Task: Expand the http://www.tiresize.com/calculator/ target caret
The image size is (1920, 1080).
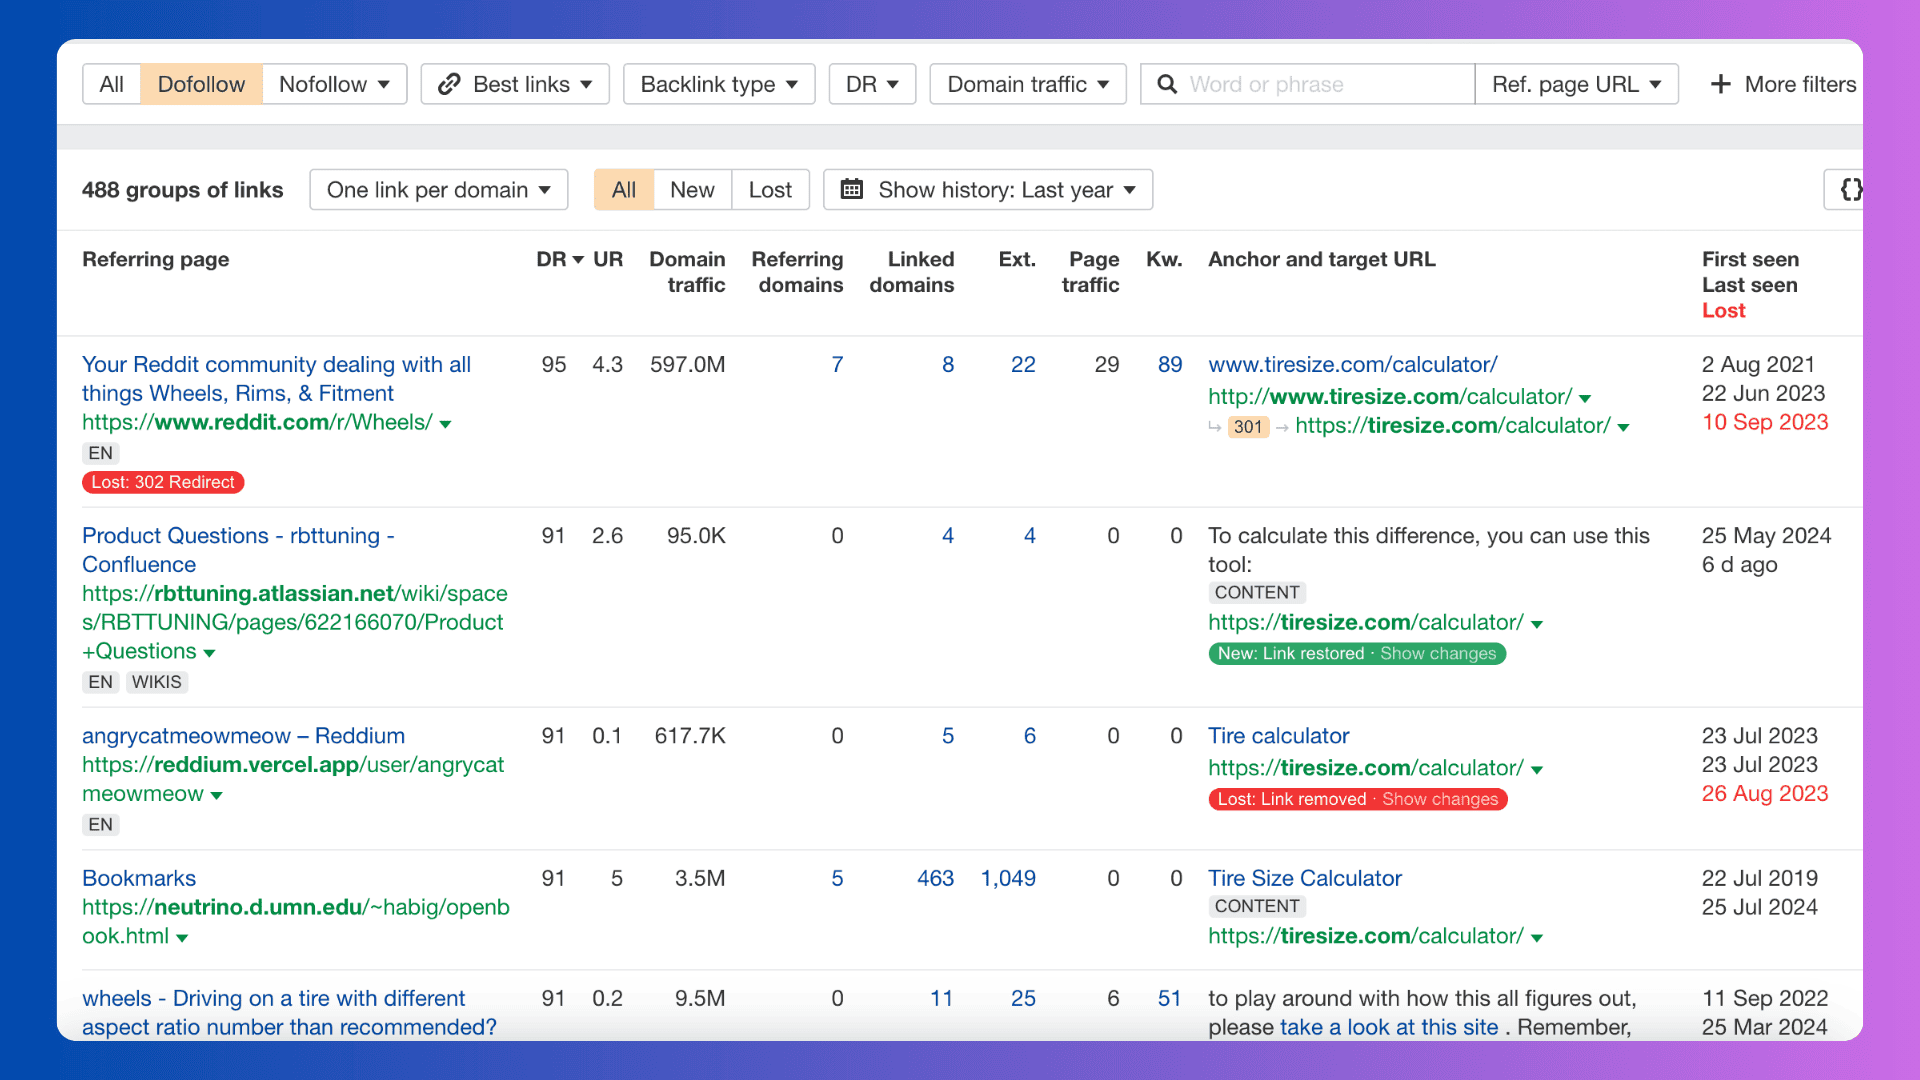Action: click(1585, 398)
